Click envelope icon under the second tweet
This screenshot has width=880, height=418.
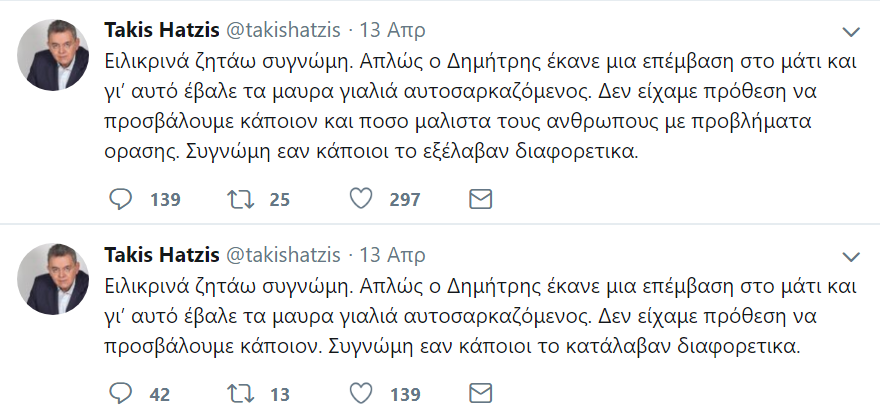click(481, 393)
